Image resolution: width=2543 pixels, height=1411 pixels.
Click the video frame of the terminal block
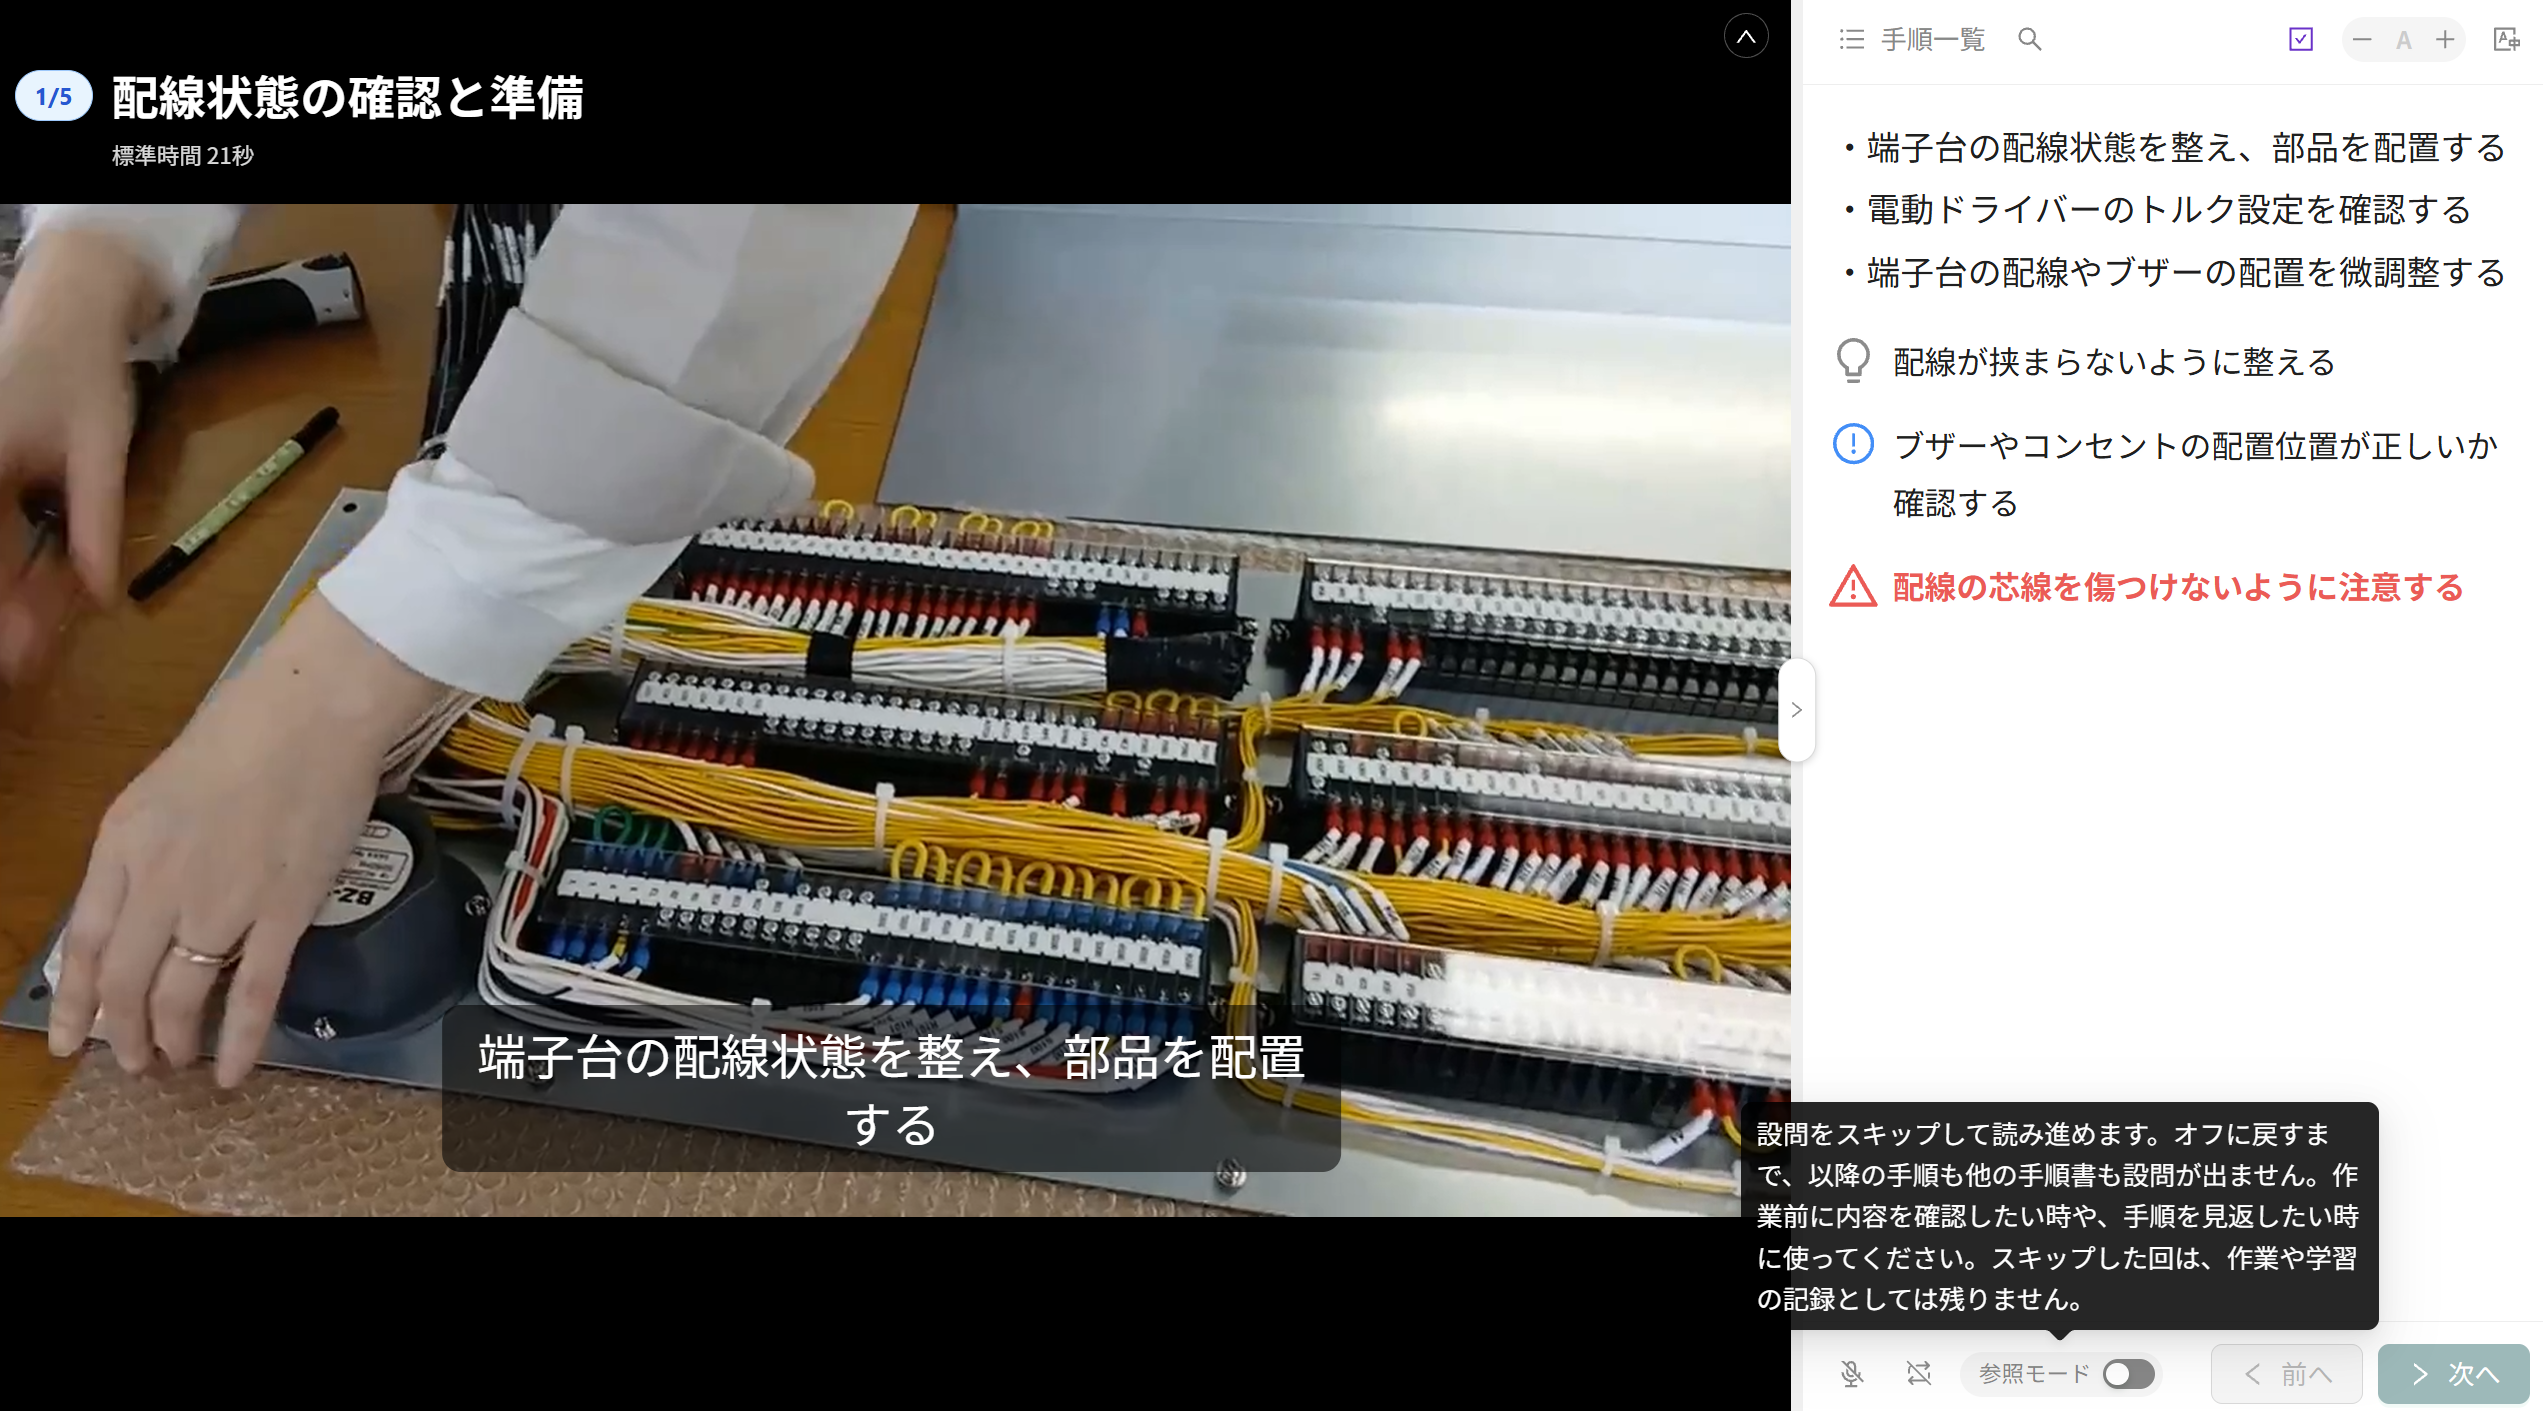click(895, 710)
